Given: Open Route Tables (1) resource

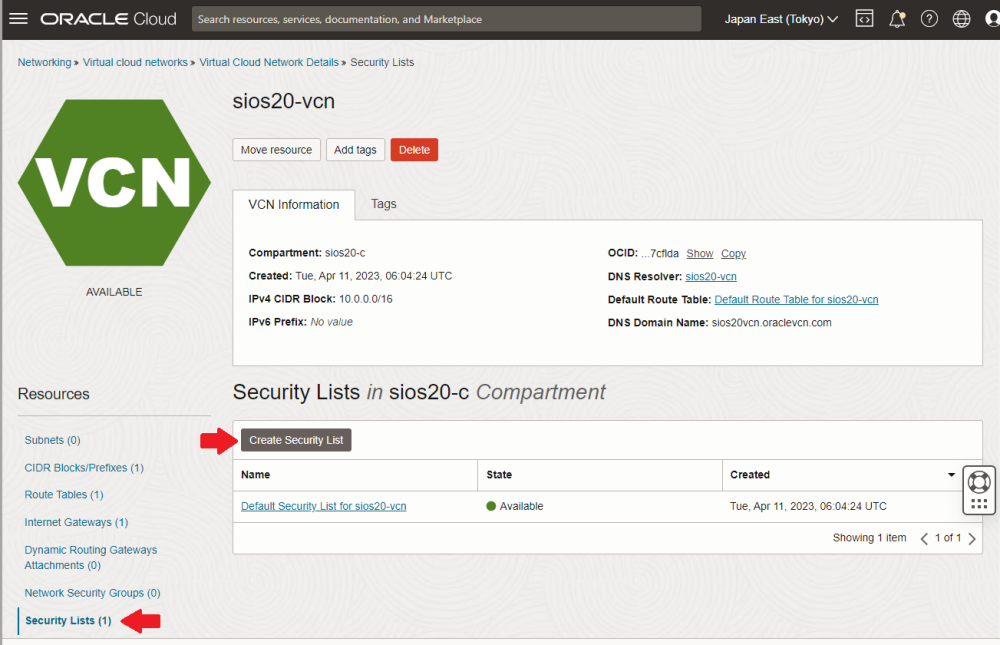Looking at the screenshot, I should pyautogui.click(x=64, y=494).
